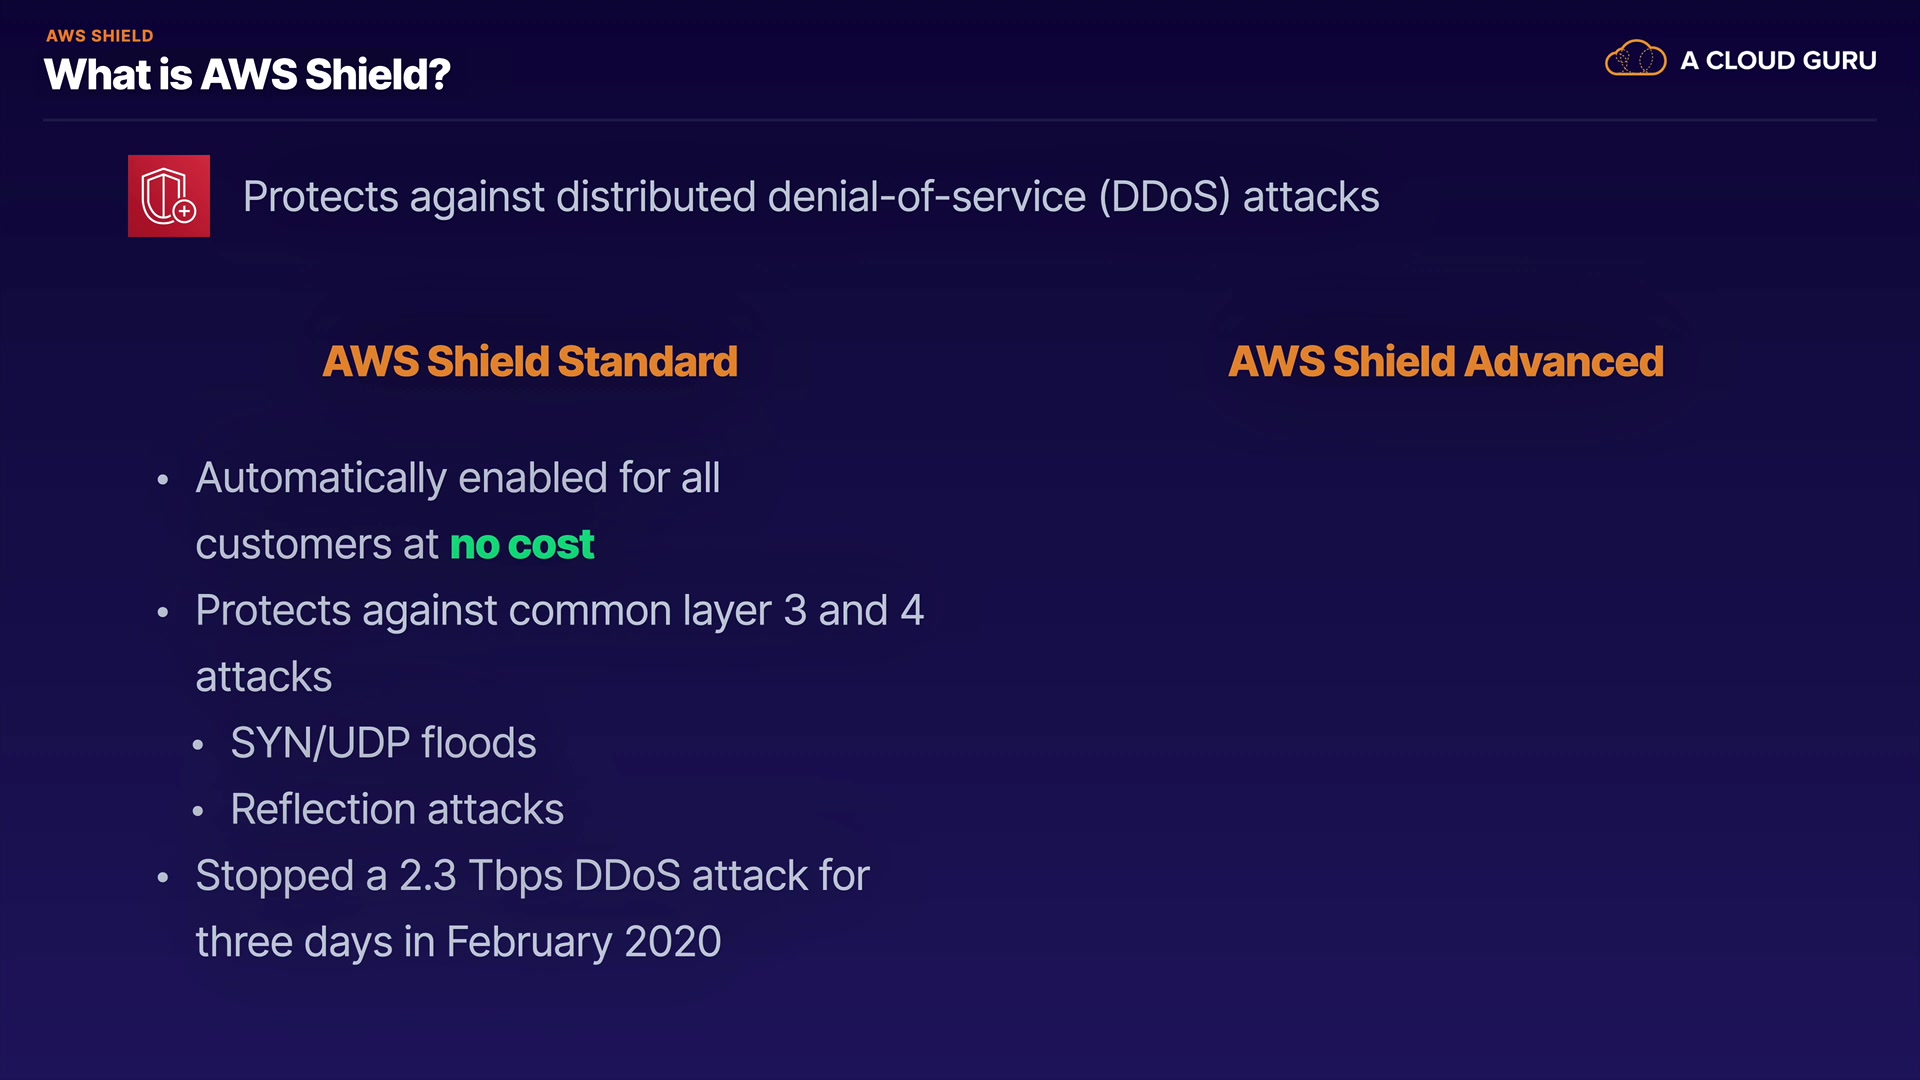Image resolution: width=1920 pixels, height=1080 pixels.
Task: Click the A Cloud Guru cloud logo
Action: [x=1635, y=59]
